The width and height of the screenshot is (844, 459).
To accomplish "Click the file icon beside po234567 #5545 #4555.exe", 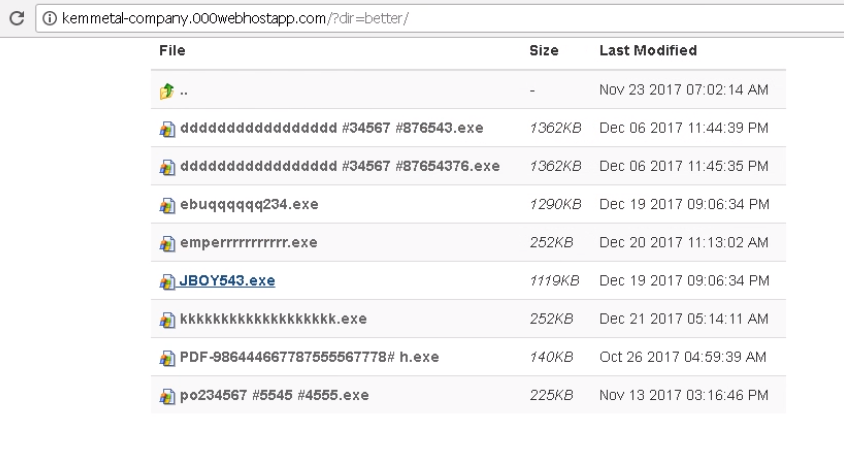I will point(167,395).
